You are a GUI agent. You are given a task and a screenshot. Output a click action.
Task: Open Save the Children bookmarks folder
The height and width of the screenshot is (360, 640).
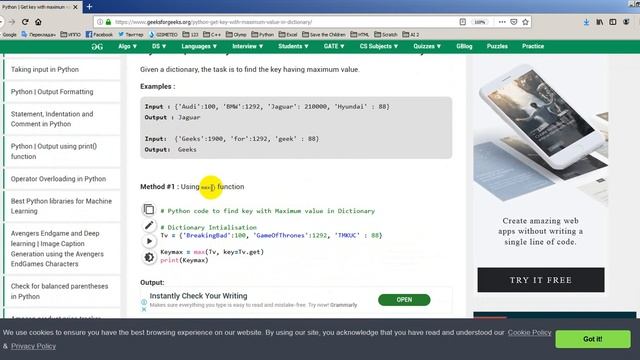324,35
